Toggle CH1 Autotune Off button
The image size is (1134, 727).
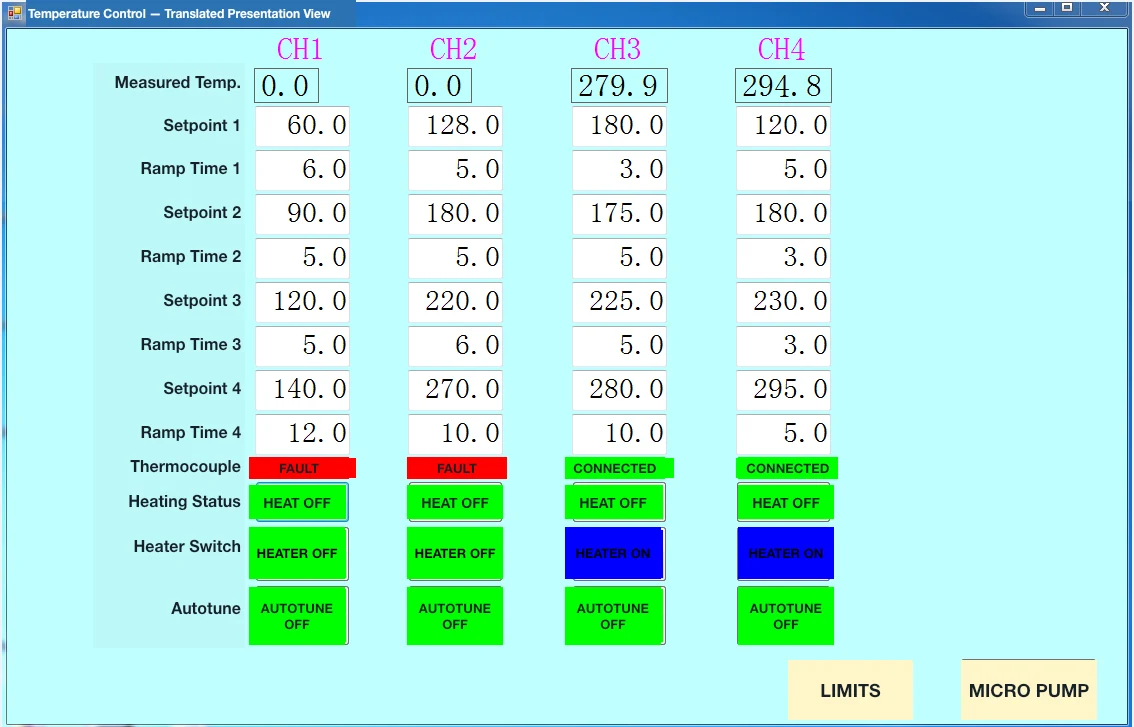click(x=298, y=616)
